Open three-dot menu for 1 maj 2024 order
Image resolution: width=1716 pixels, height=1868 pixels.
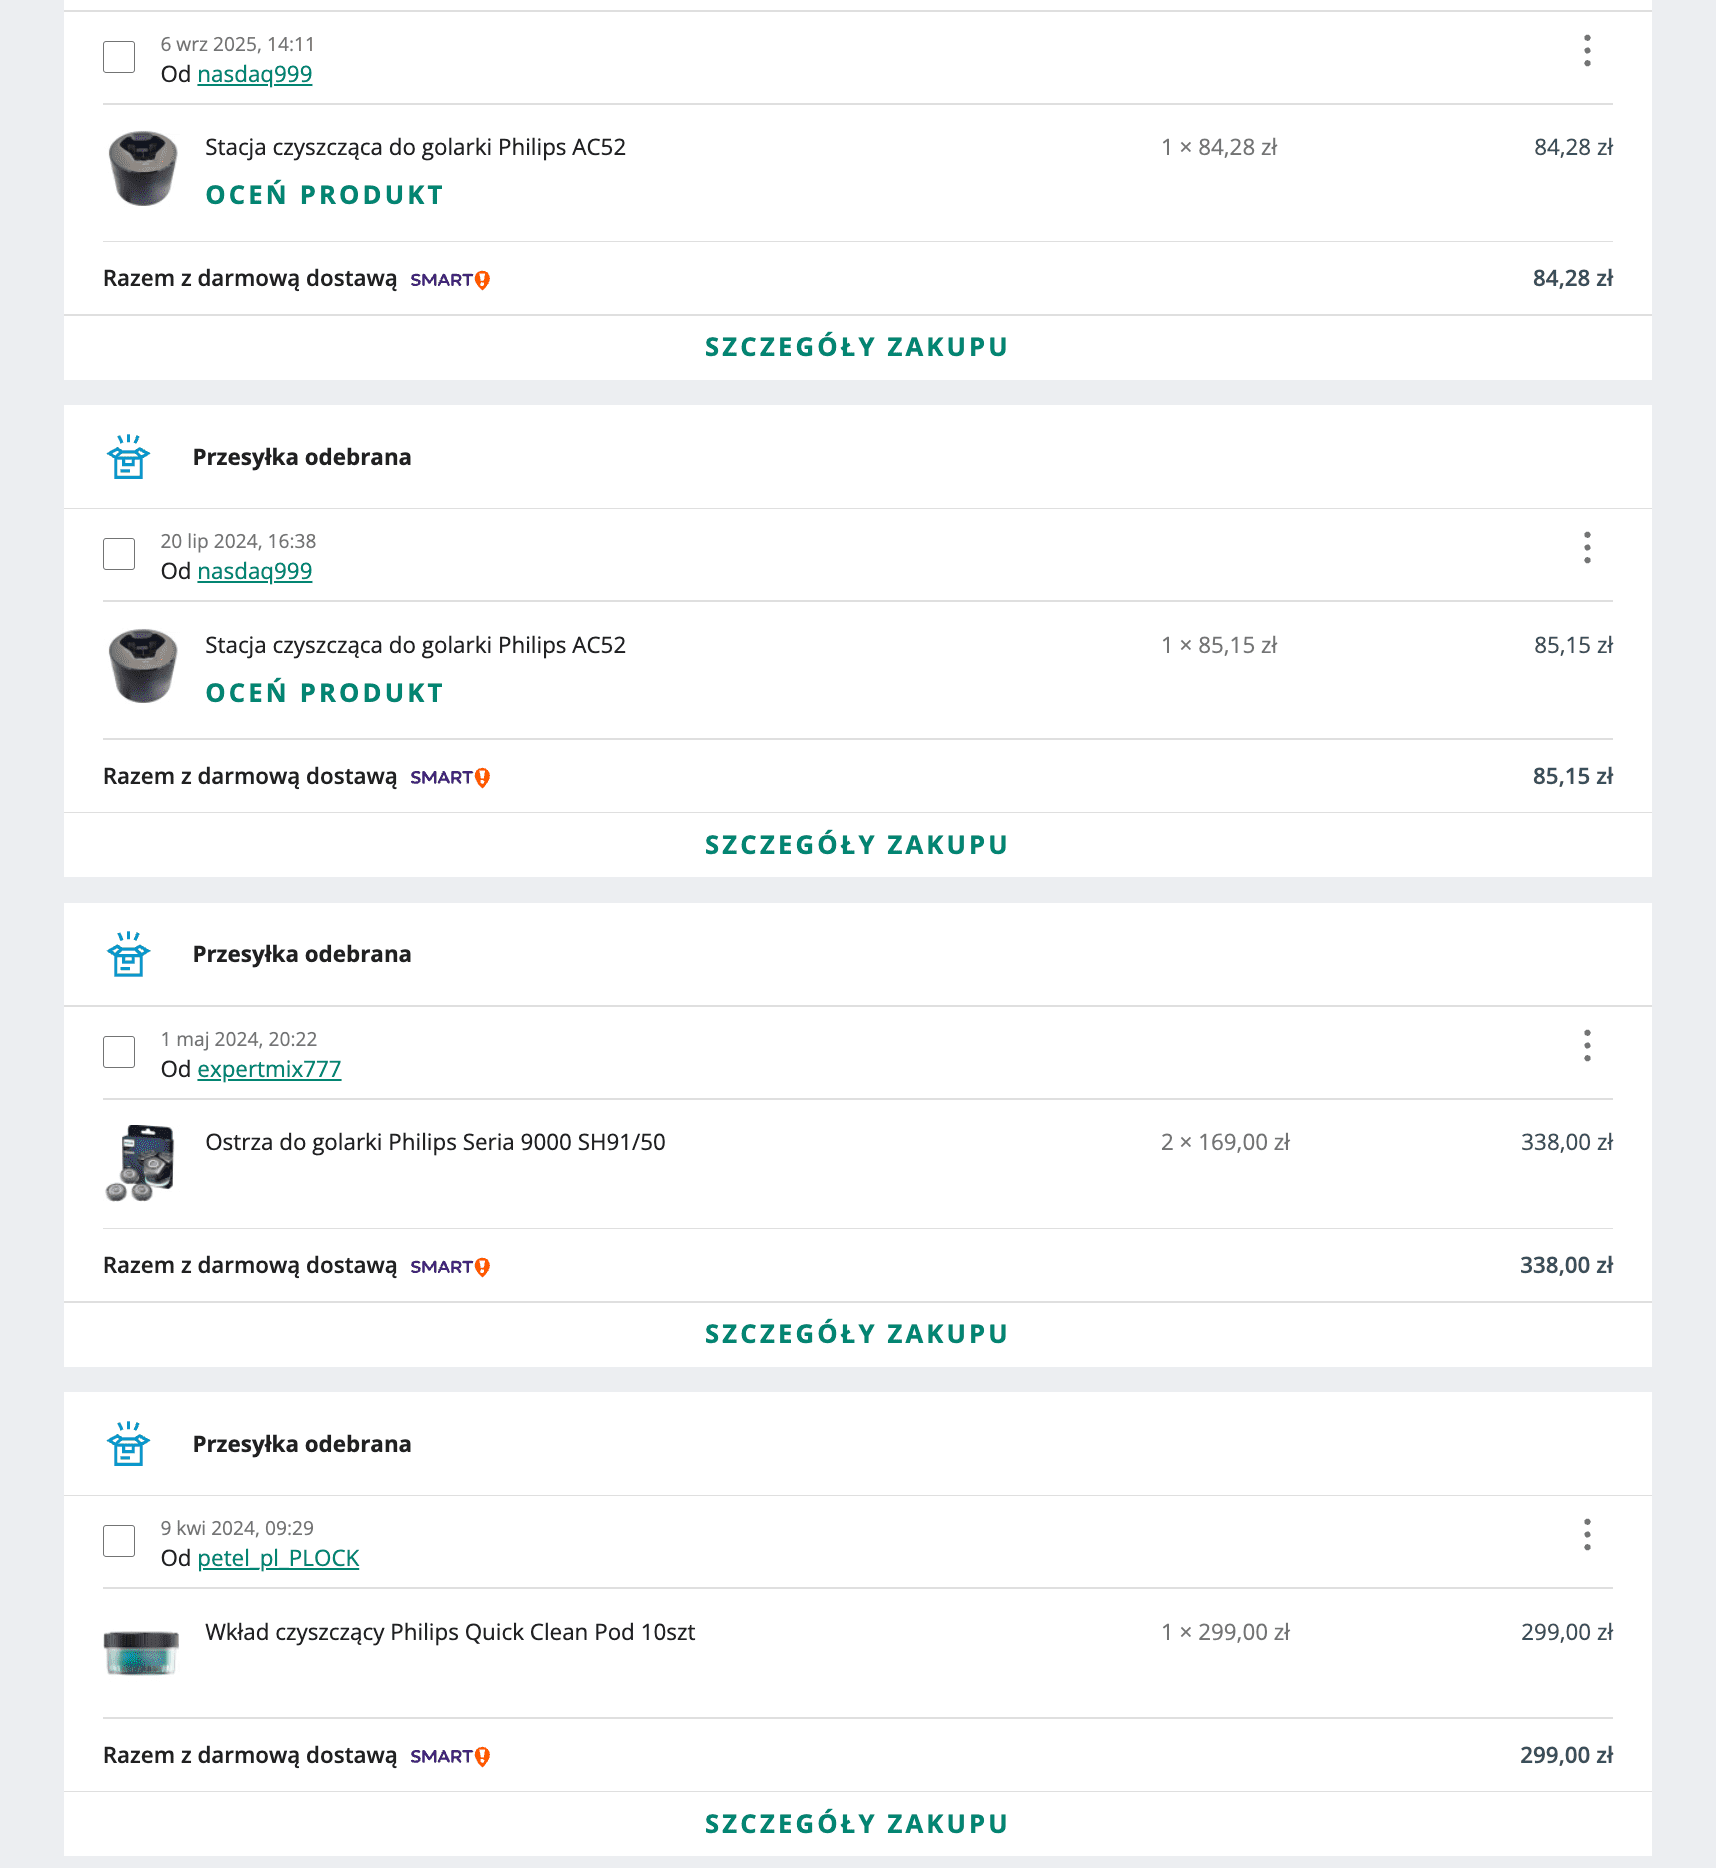coord(1587,1046)
